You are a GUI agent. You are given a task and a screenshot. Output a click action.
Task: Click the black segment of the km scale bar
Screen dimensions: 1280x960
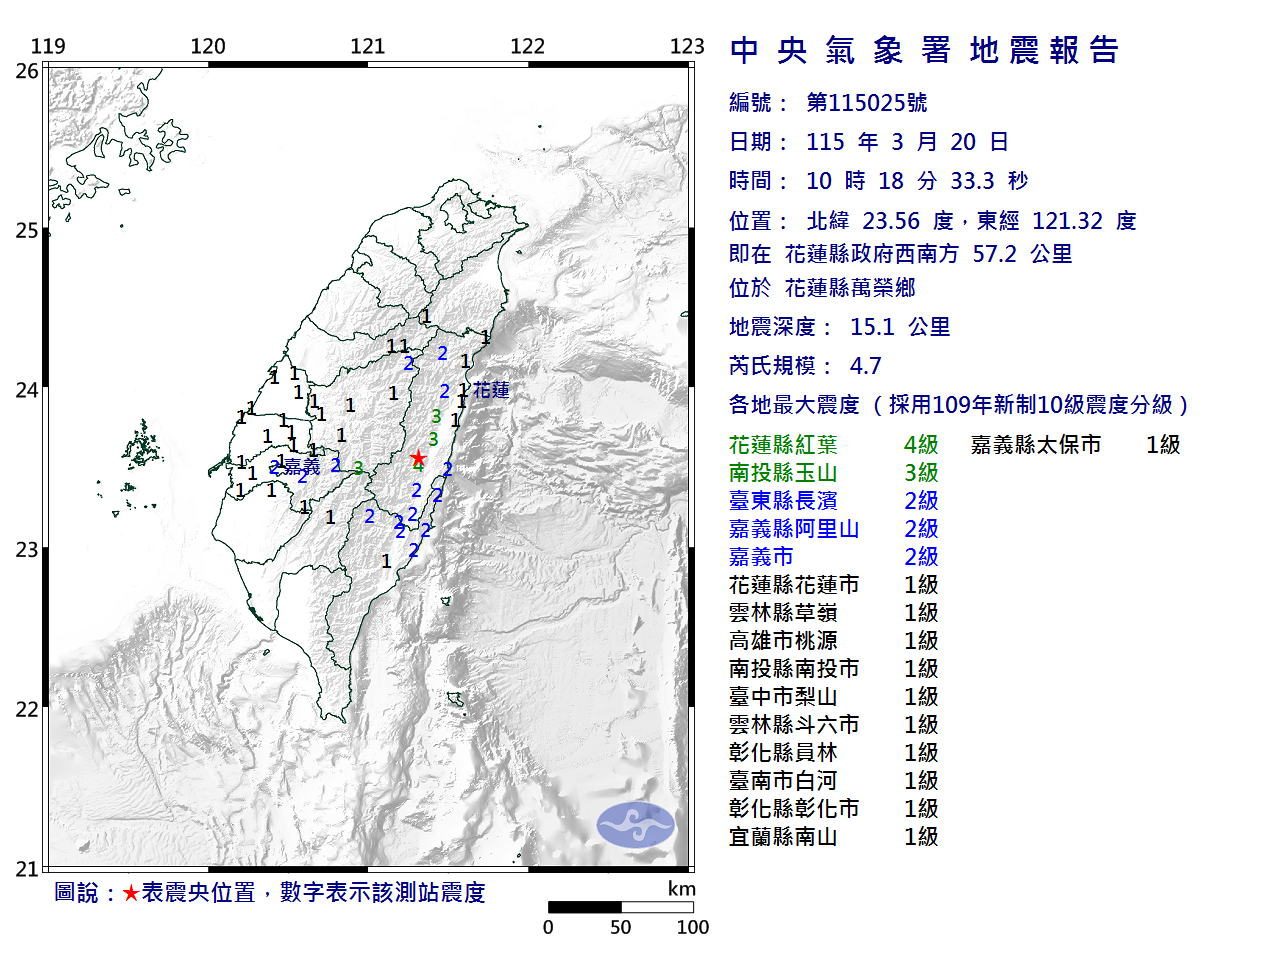click(584, 907)
